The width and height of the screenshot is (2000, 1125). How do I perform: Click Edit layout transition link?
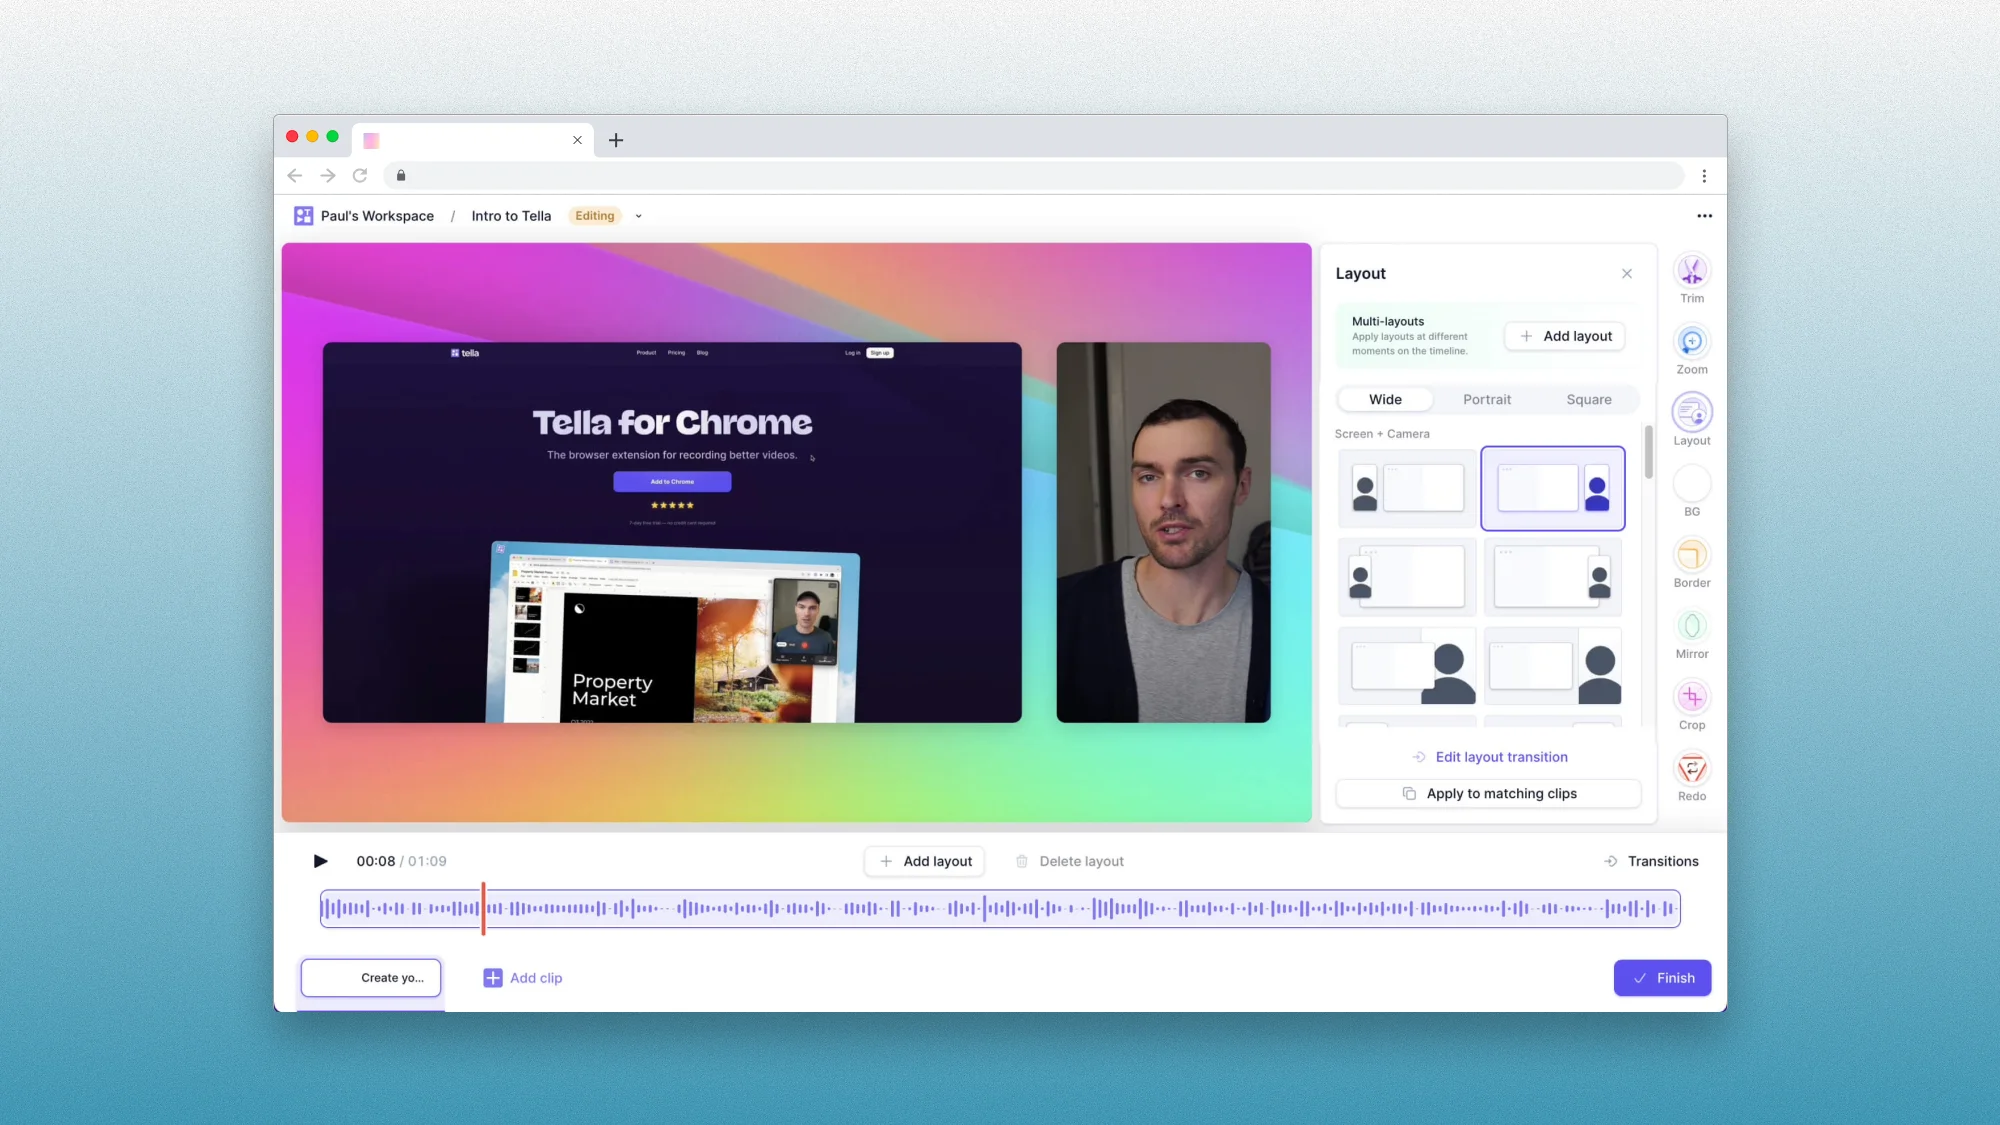pos(1500,757)
